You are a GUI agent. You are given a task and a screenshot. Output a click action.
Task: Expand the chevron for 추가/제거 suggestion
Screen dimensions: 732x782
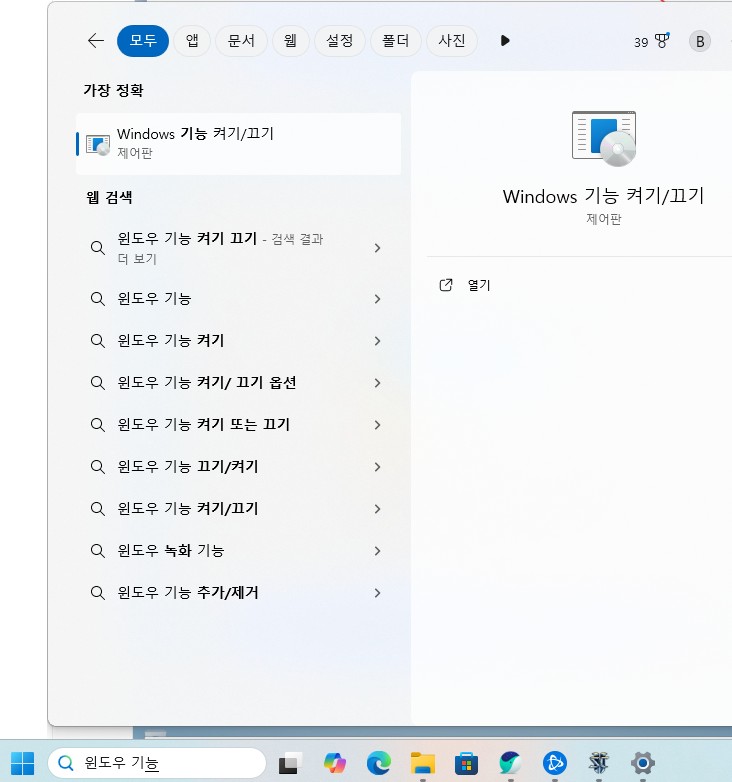[377, 593]
